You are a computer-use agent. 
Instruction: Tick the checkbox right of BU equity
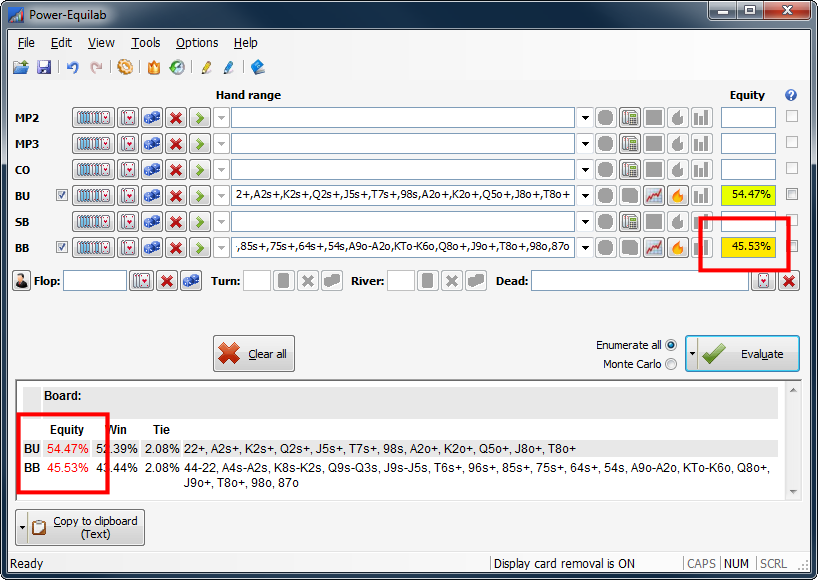tap(792, 195)
